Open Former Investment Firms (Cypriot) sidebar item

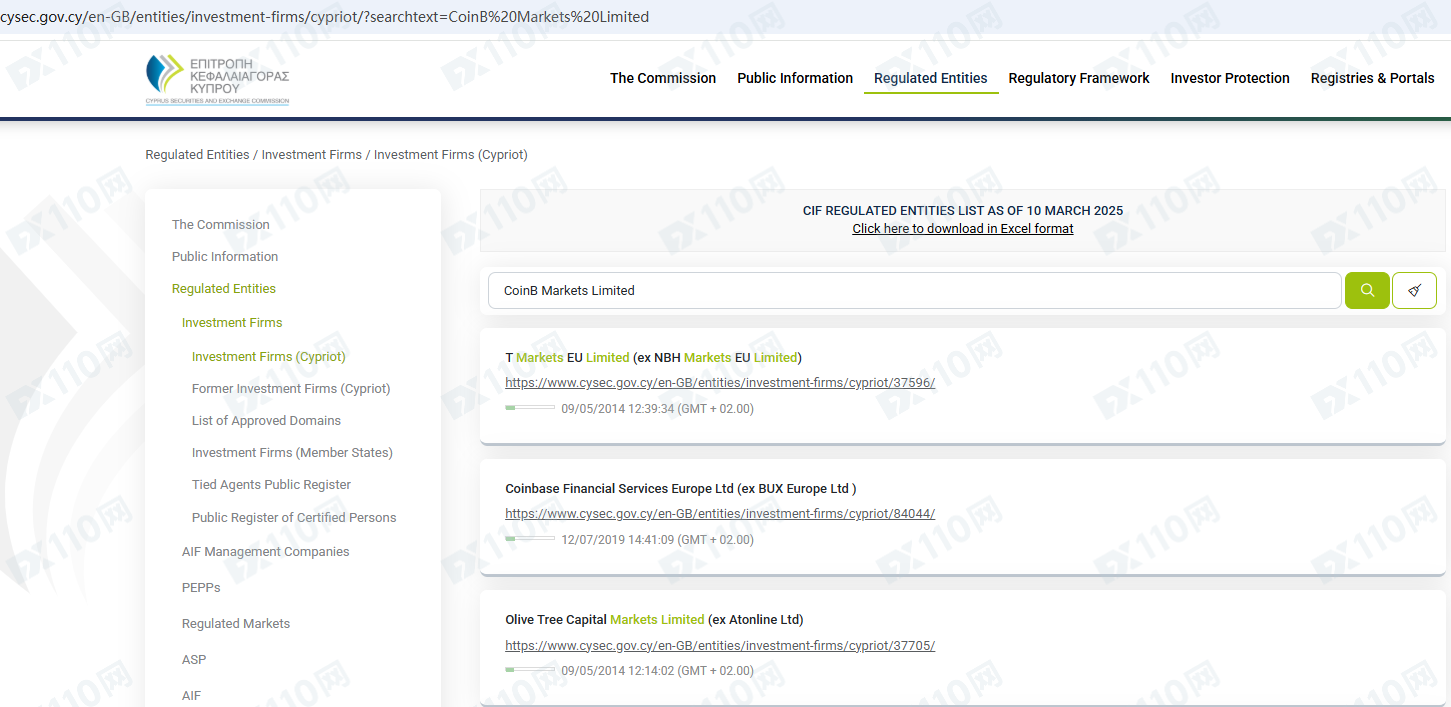[291, 389]
